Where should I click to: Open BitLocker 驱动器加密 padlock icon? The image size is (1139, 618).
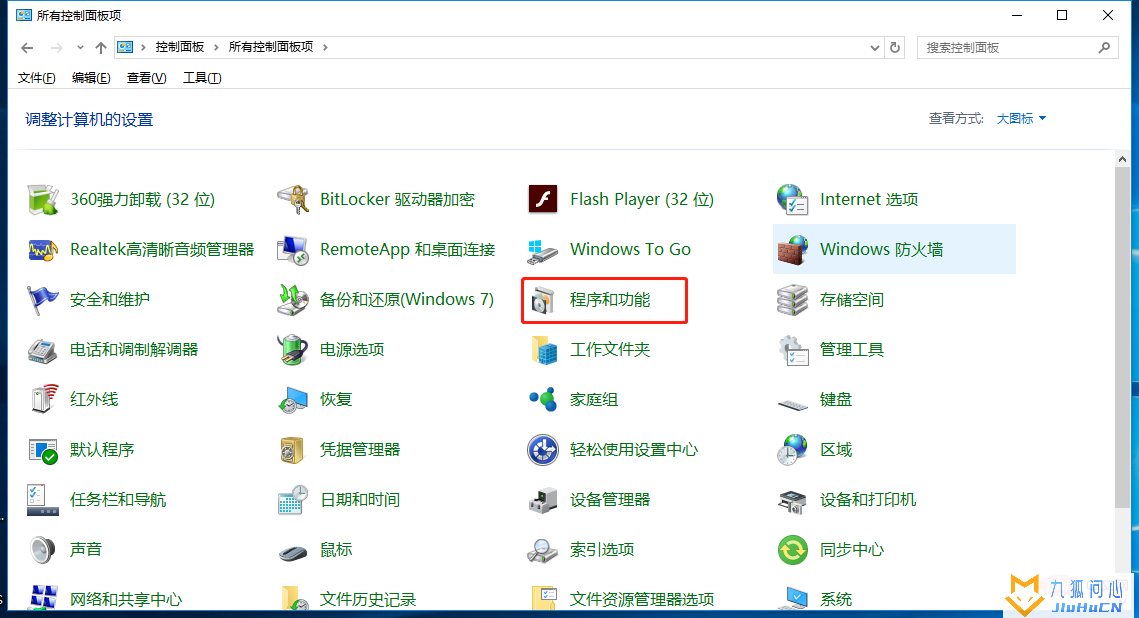[x=293, y=200]
